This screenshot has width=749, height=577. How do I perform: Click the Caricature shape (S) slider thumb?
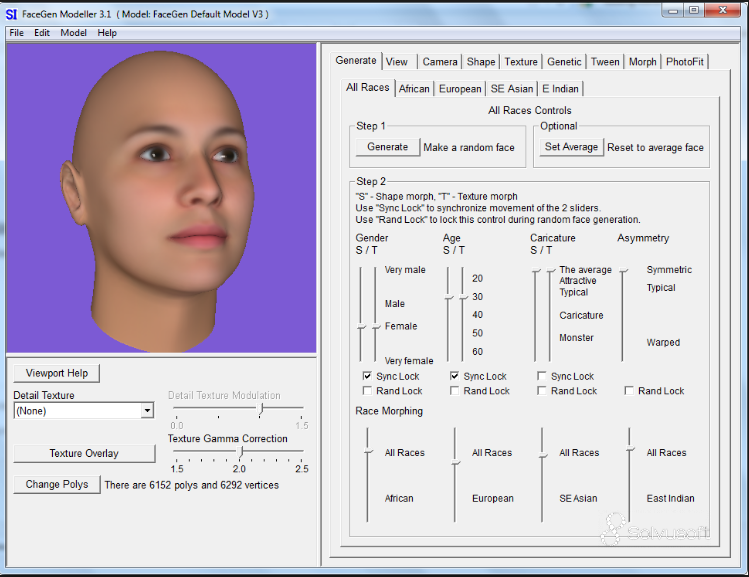536,271
